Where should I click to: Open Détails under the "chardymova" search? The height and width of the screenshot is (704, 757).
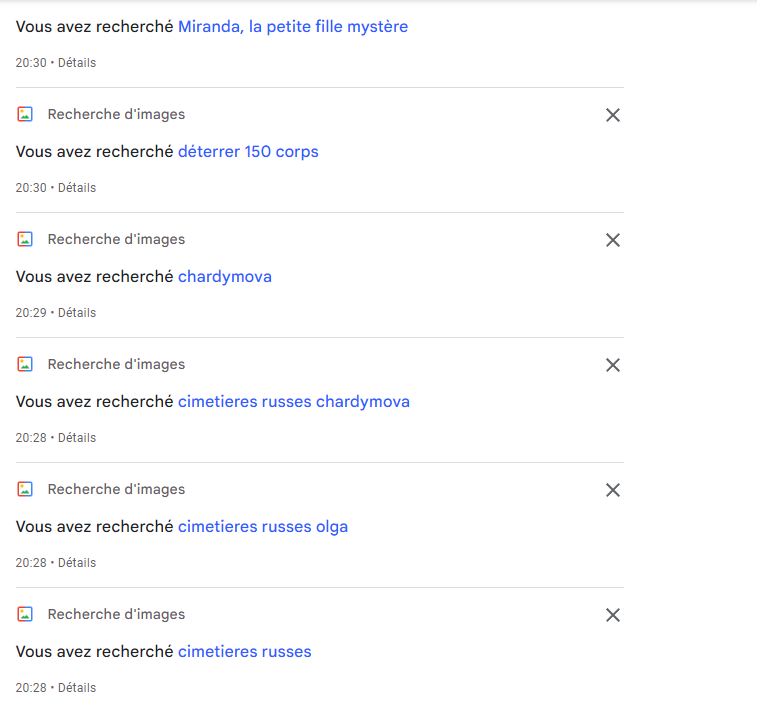(77, 313)
